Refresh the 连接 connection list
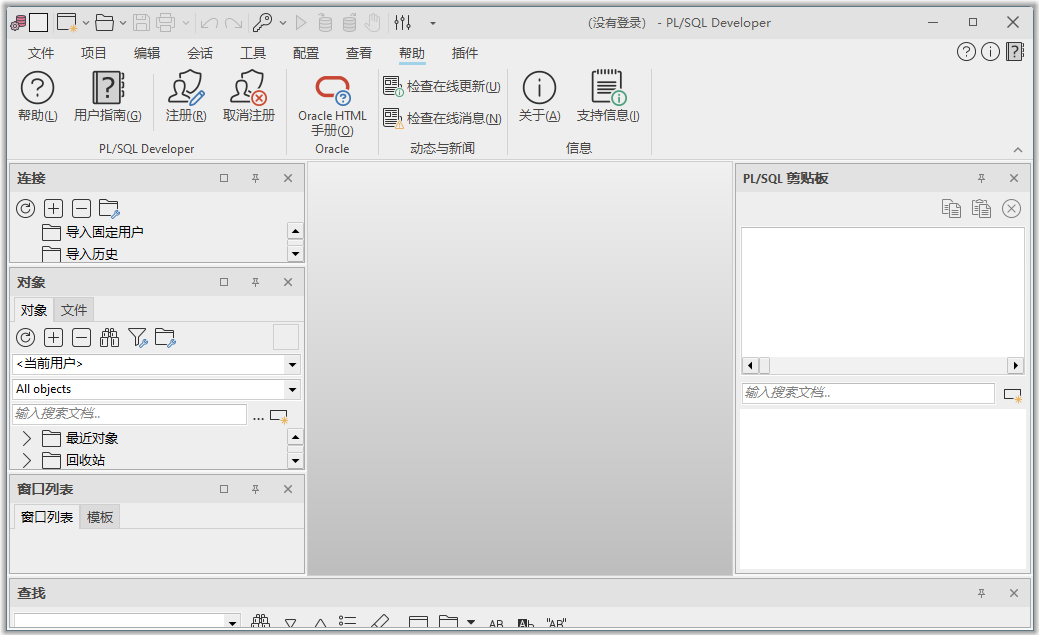 point(26,209)
